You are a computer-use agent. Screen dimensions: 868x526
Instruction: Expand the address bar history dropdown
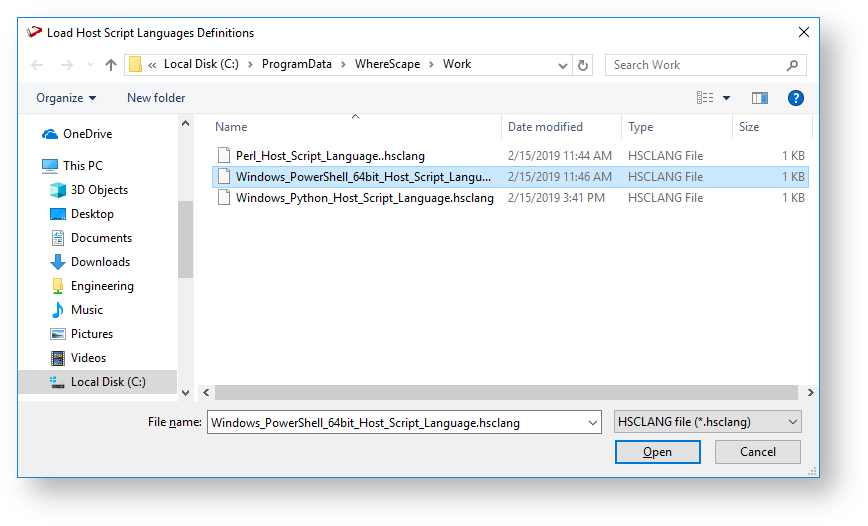tap(562, 65)
